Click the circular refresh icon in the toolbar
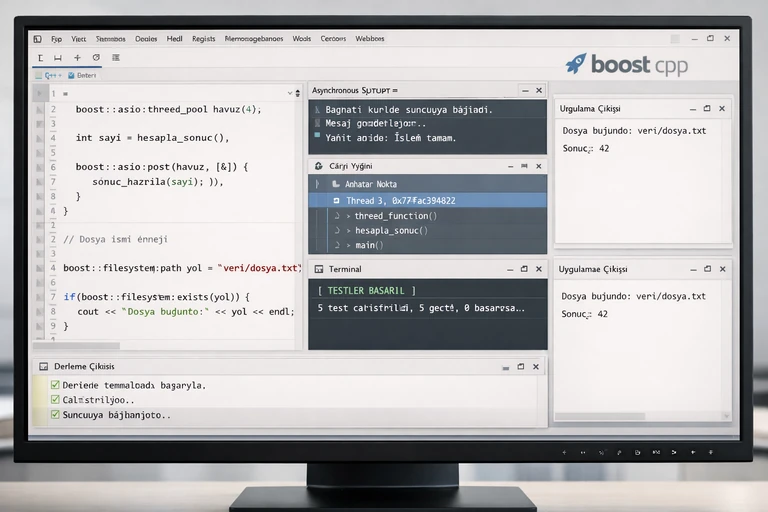 [x=96, y=57]
